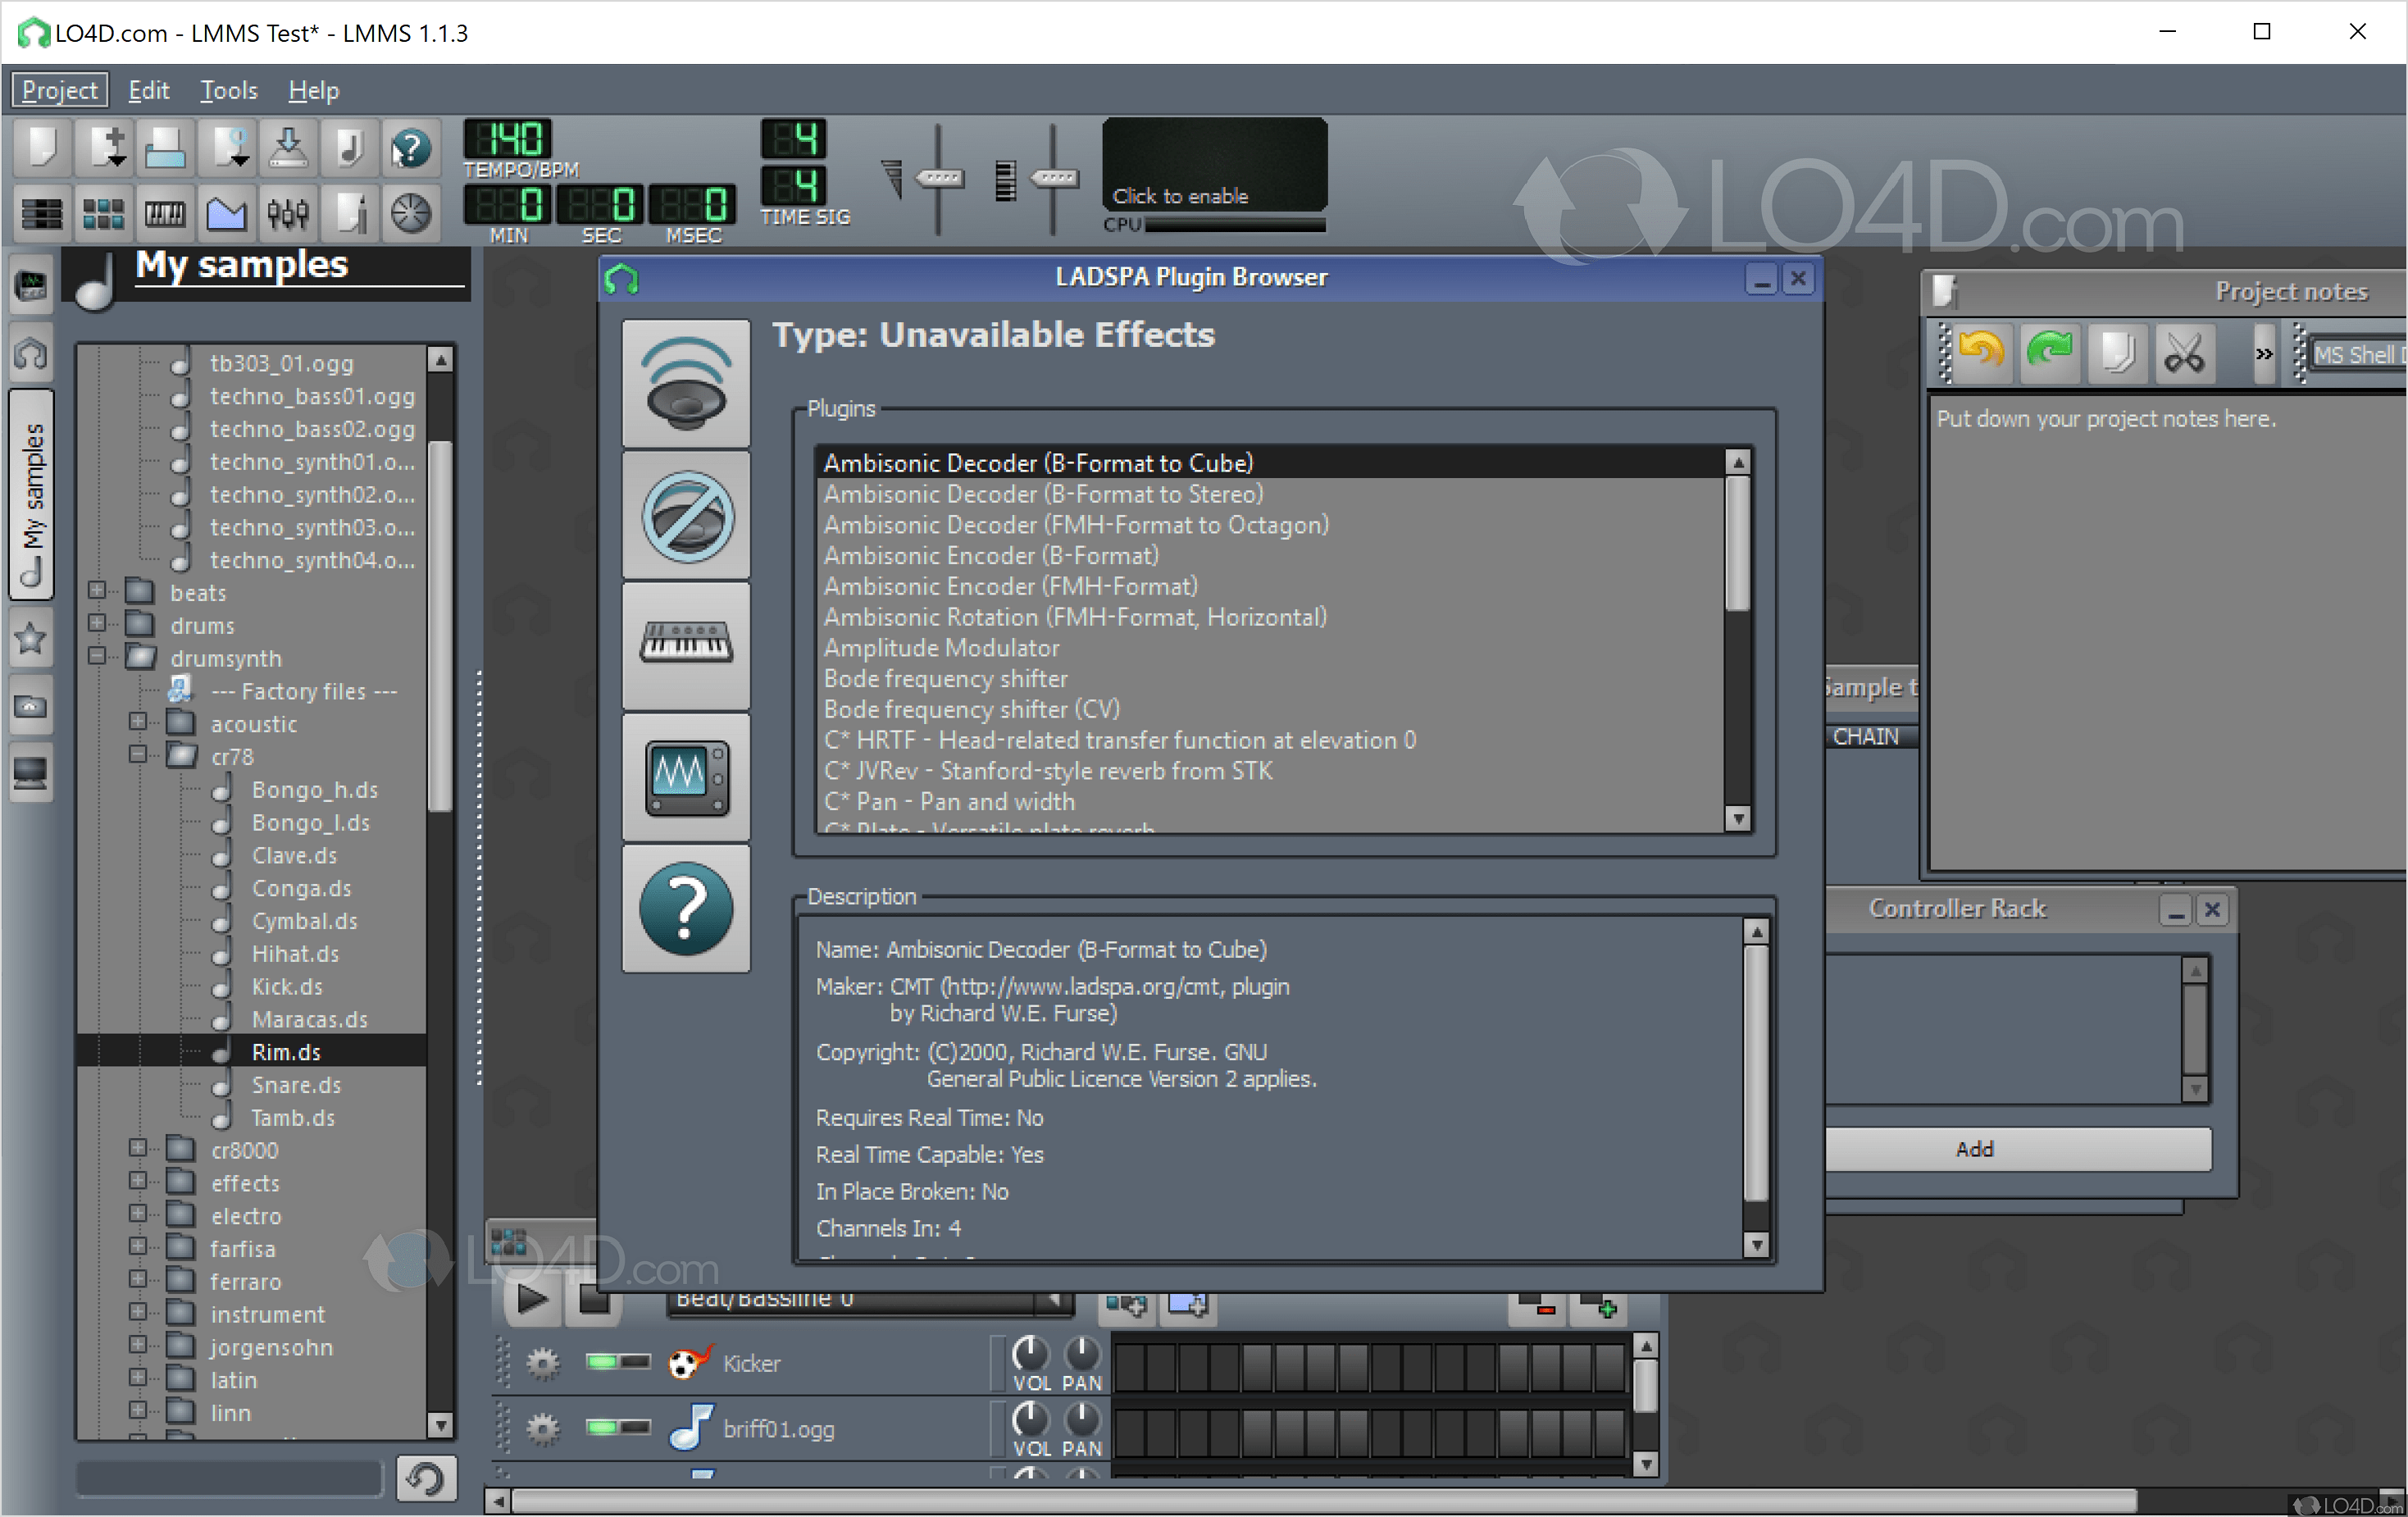Mute the Kicker track with the green LED
The width and height of the screenshot is (2408, 1517).
pyautogui.click(x=602, y=1362)
